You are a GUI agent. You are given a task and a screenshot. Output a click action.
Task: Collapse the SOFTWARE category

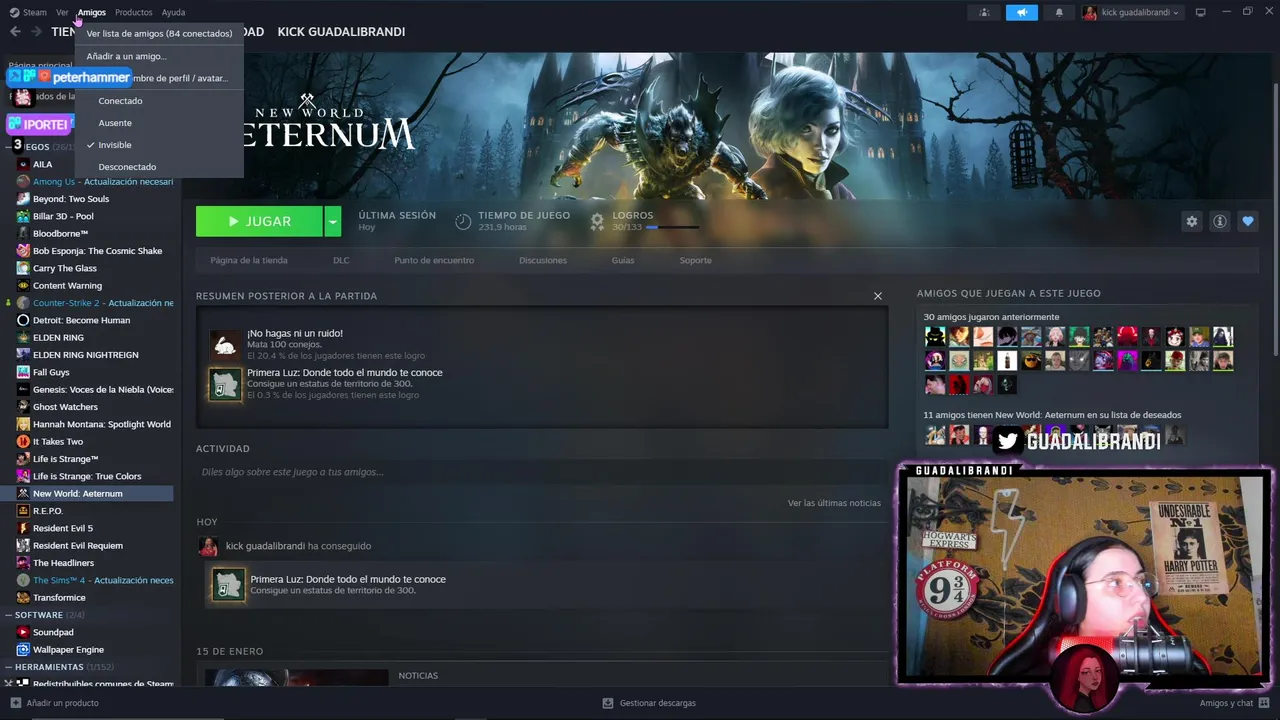(x=9, y=615)
